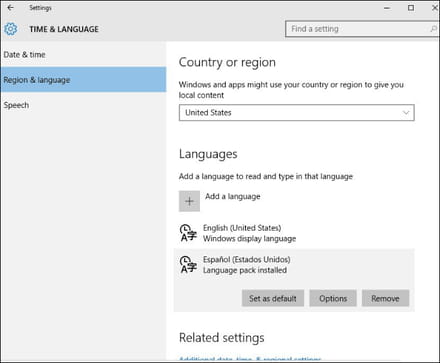Select English (United States) language entry
Viewport: 440px width, 363px height.
click(294, 233)
